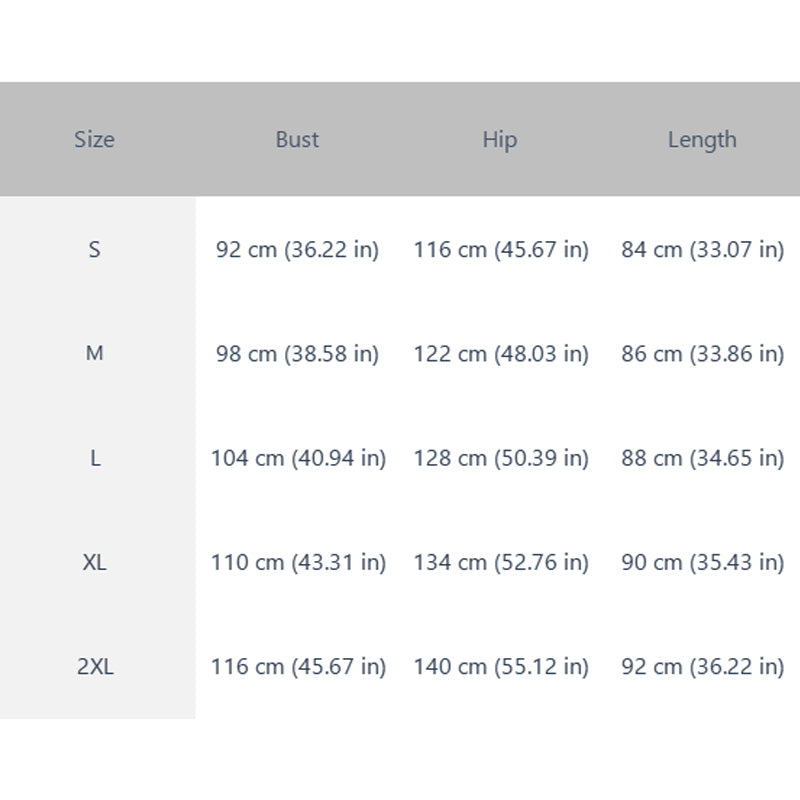
Task: Click the 110 cm bust measurement
Action: coord(298,563)
